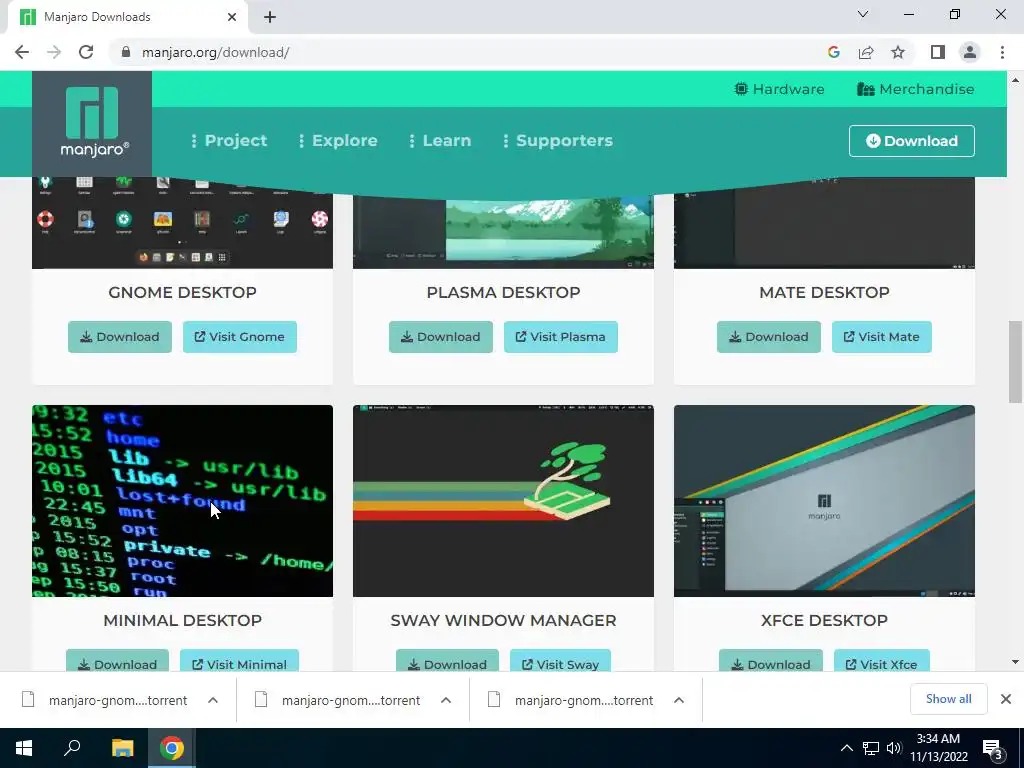Click the taskbar clock showing 3:34 AM

pos(938,748)
